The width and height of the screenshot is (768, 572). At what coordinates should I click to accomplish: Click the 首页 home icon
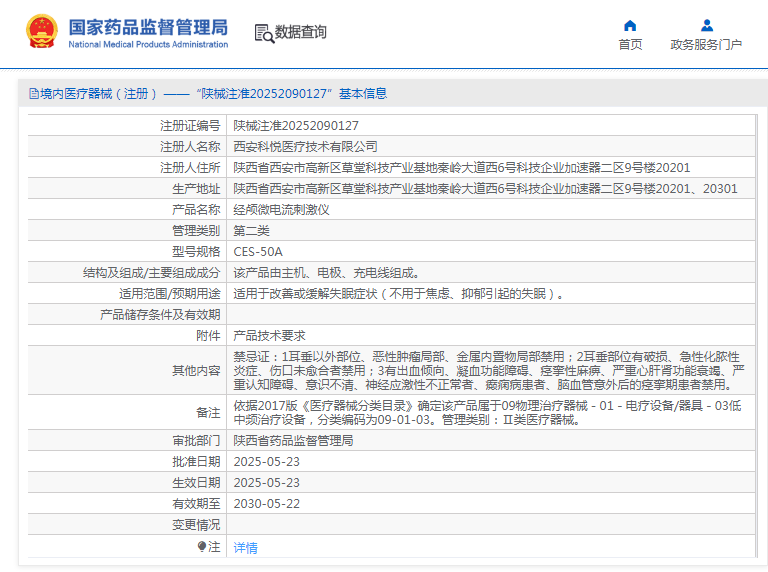(x=630, y=25)
